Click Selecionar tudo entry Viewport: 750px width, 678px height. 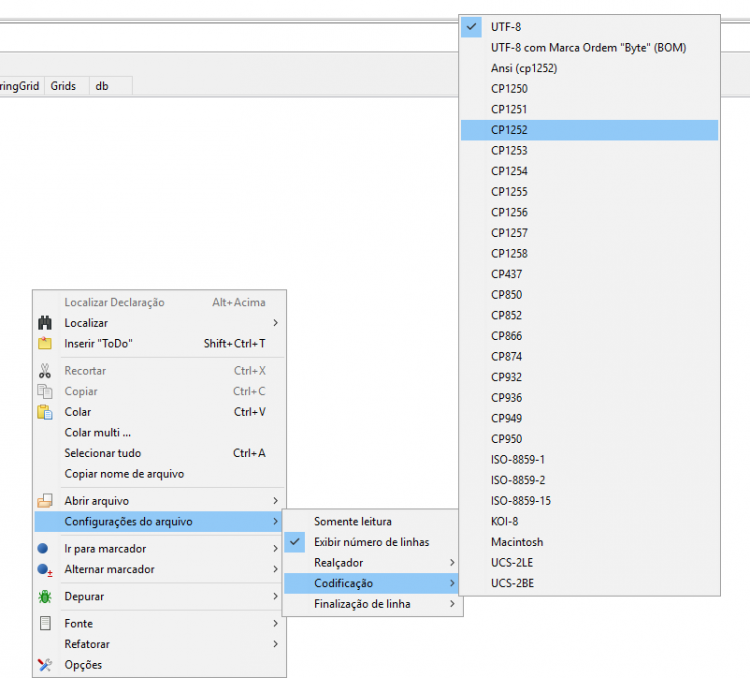(159, 453)
